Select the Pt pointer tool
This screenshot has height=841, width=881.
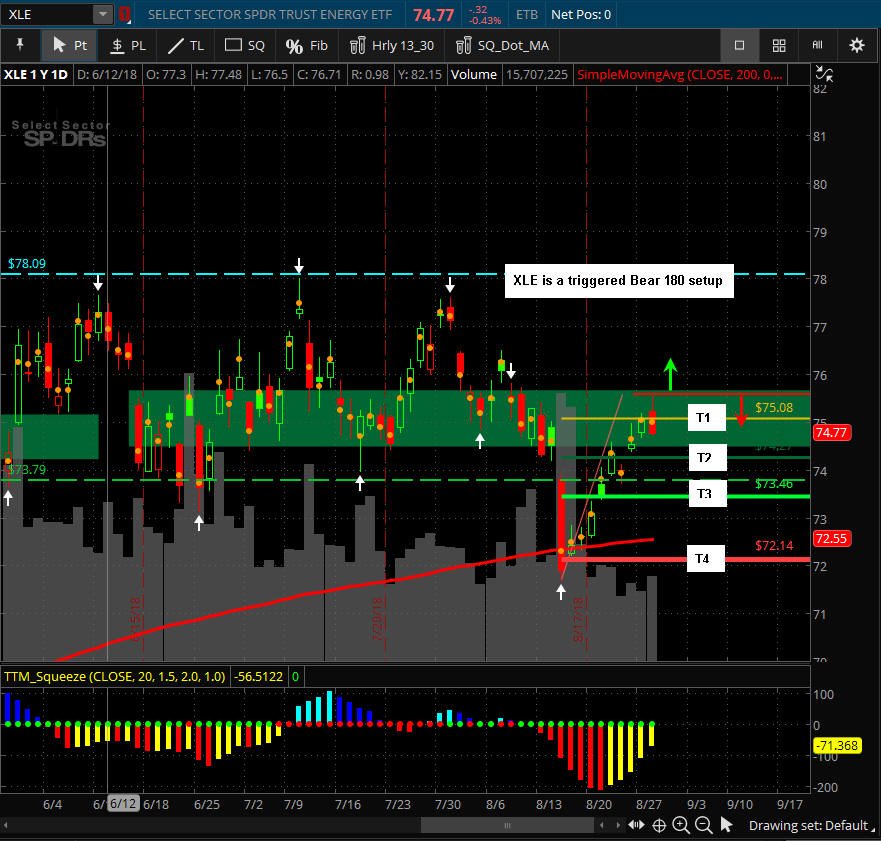pos(69,46)
